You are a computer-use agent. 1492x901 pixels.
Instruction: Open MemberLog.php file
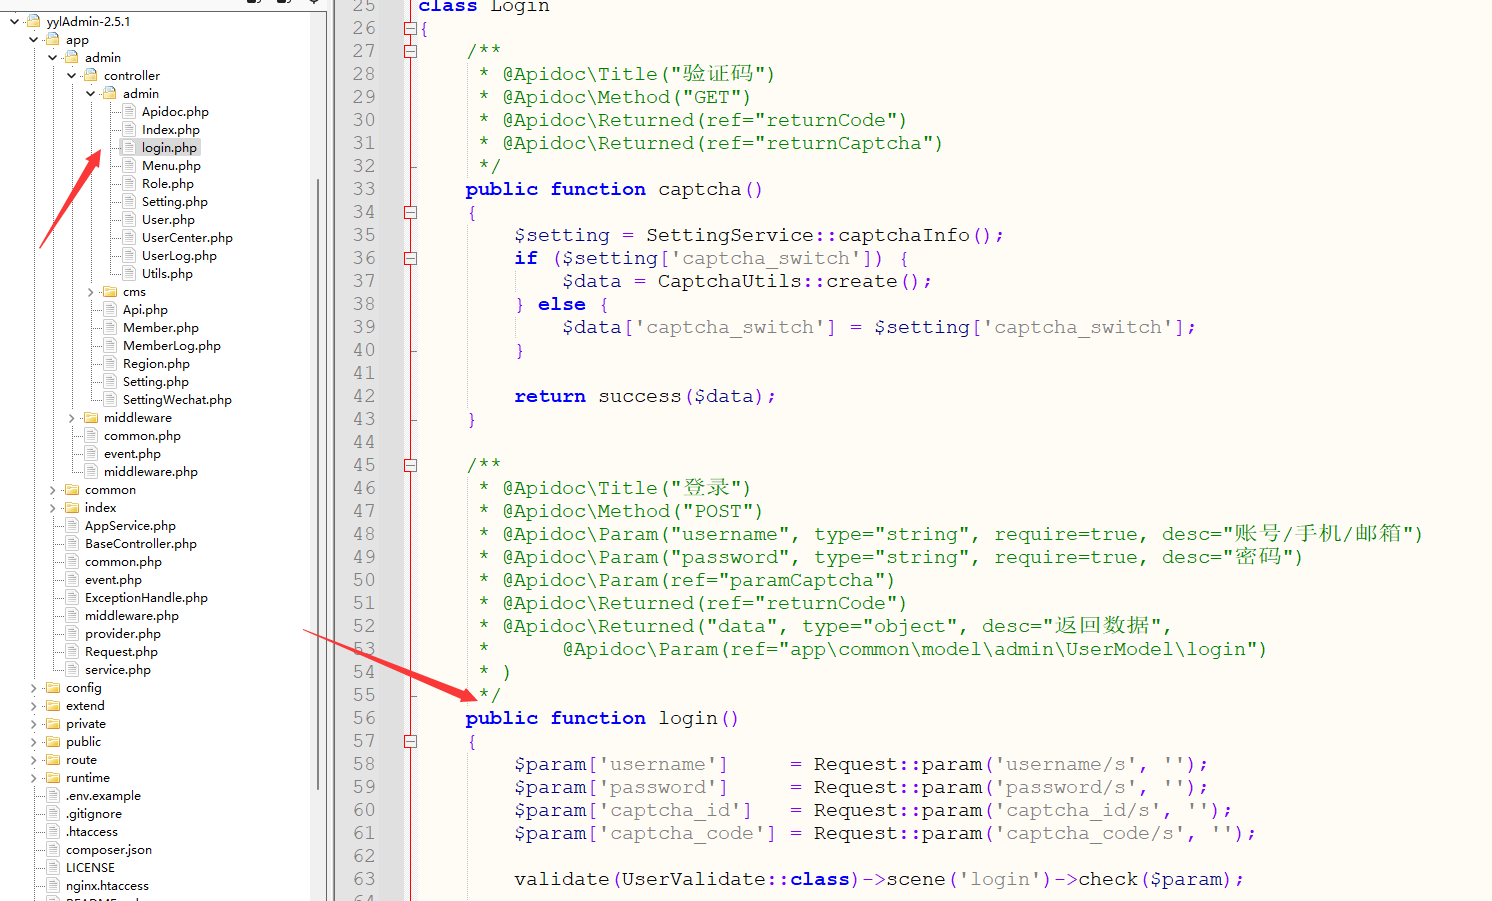172,345
